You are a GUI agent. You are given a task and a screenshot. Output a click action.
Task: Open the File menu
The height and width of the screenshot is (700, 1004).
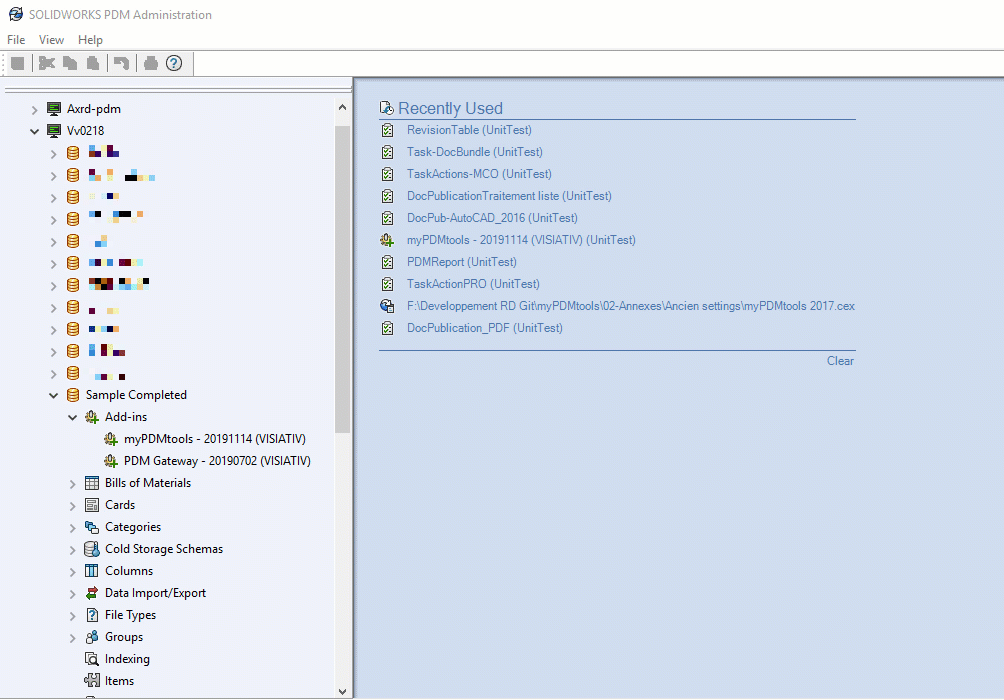coord(16,40)
